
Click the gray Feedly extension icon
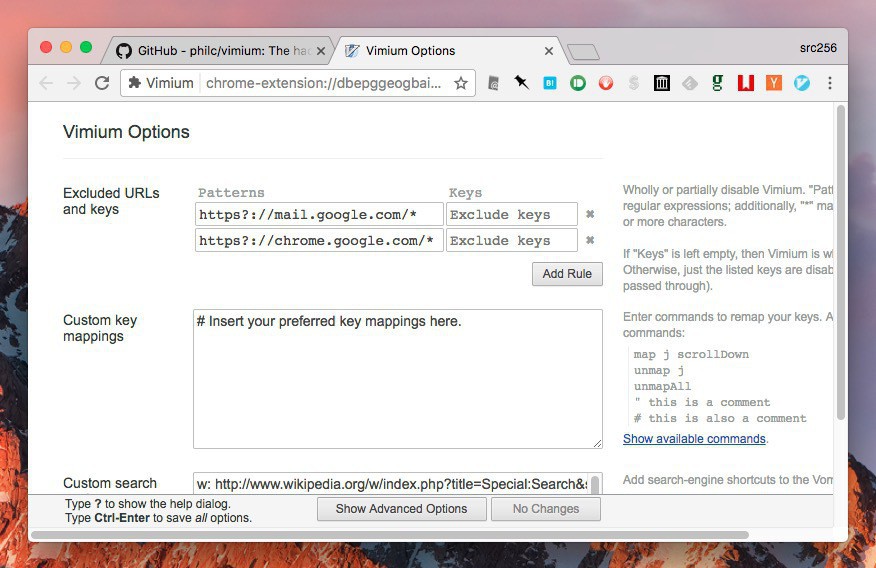[x=689, y=83]
